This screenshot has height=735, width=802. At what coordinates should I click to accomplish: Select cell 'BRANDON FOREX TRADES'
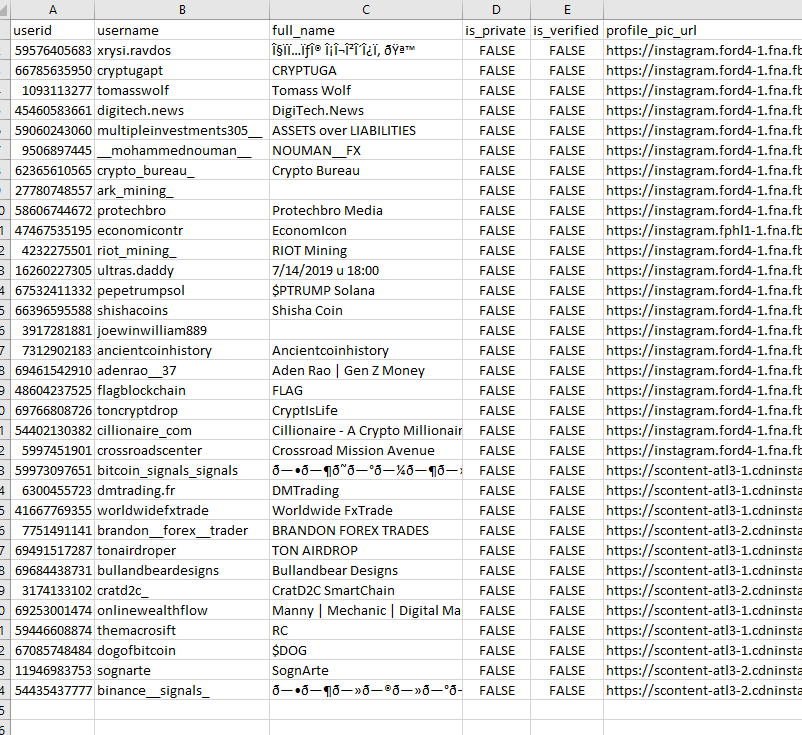366,530
